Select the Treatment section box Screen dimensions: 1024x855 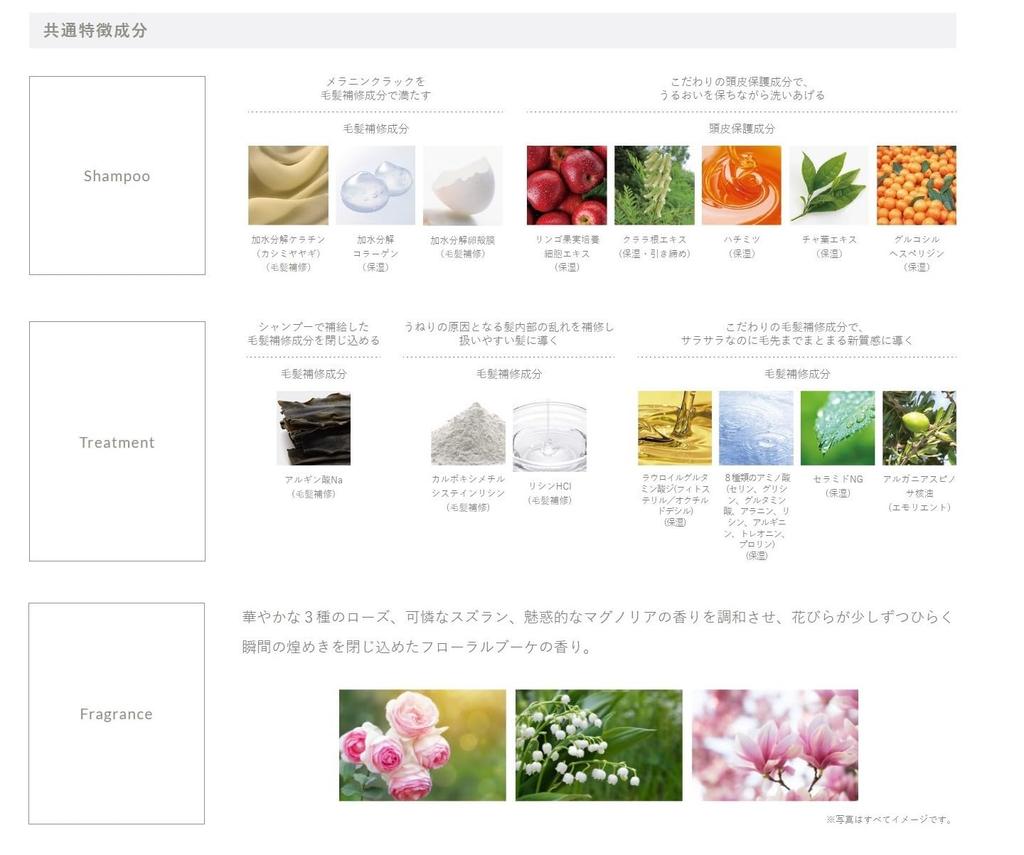click(116, 441)
